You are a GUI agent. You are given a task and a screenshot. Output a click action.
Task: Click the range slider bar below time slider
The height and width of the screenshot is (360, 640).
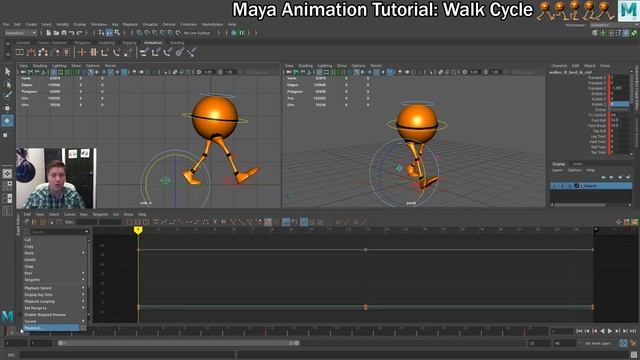coord(178,343)
